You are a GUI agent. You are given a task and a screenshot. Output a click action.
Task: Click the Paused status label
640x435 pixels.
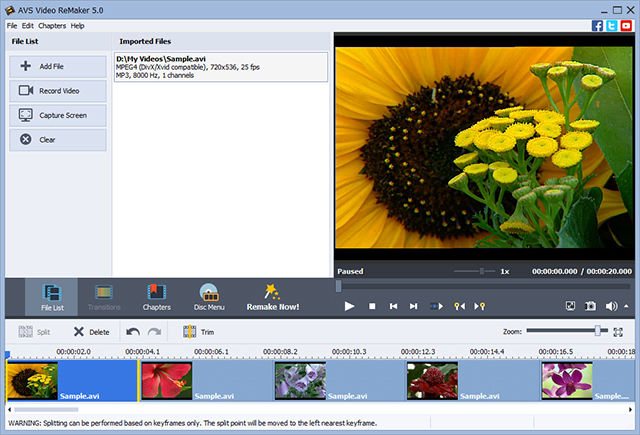click(350, 271)
